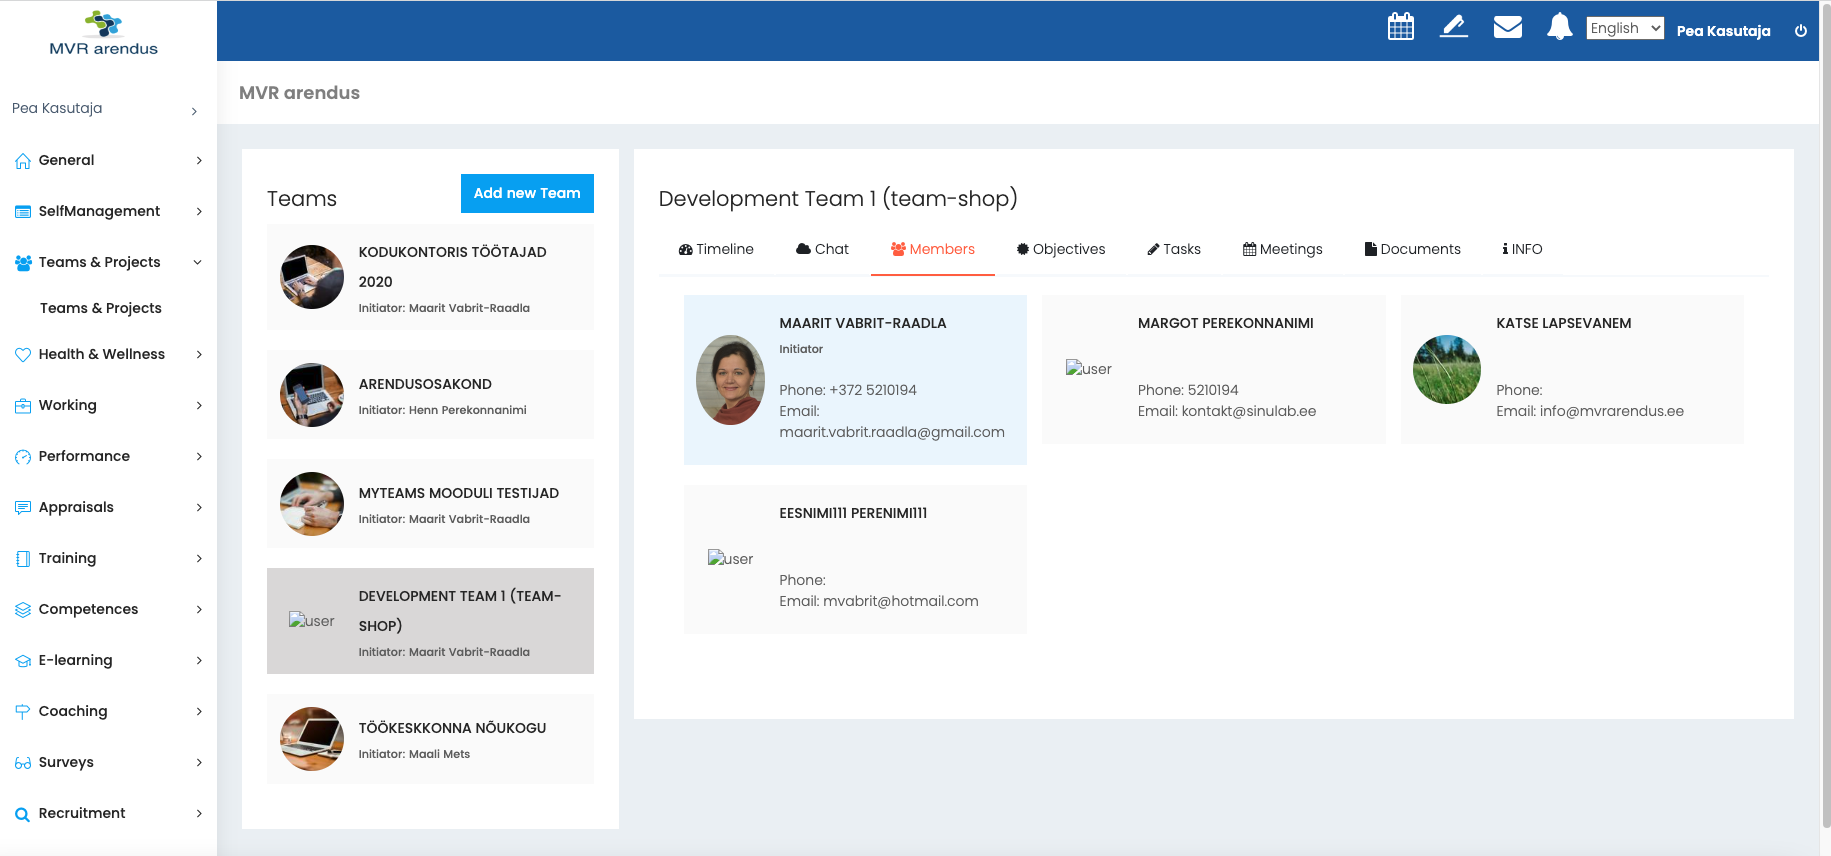The height and width of the screenshot is (856, 1831).
Task: Expand the E-learning menu chevron
Action: (x=199, y=660)
